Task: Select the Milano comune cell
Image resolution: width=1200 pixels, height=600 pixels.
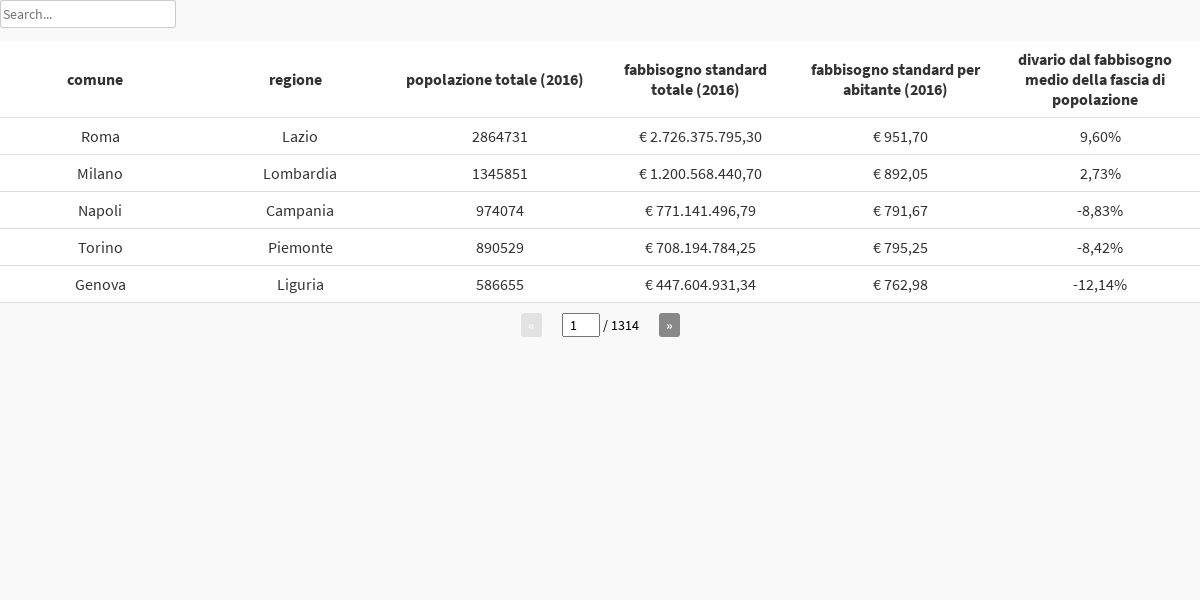Action: [x=100, y=173]
